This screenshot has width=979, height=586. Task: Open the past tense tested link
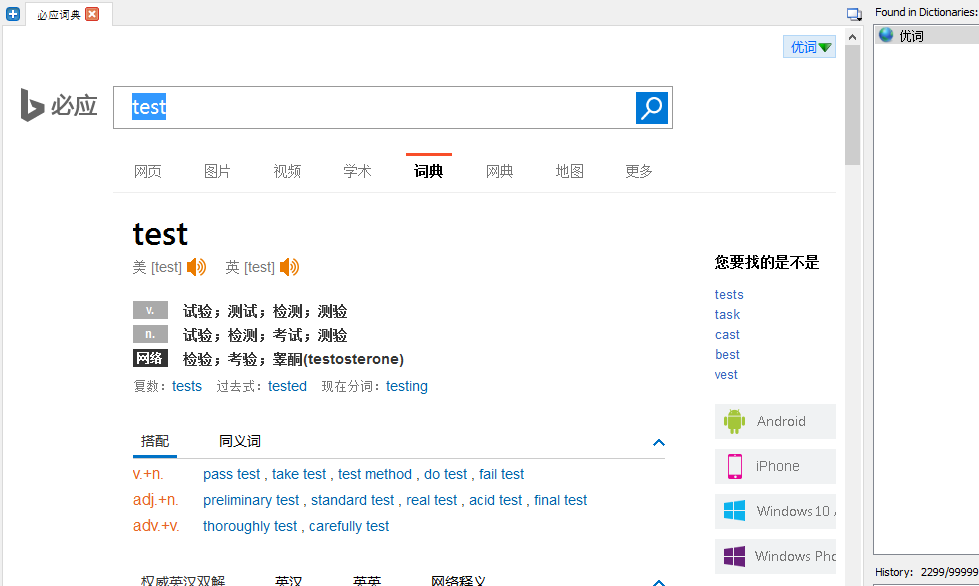(x=287, y=386)
